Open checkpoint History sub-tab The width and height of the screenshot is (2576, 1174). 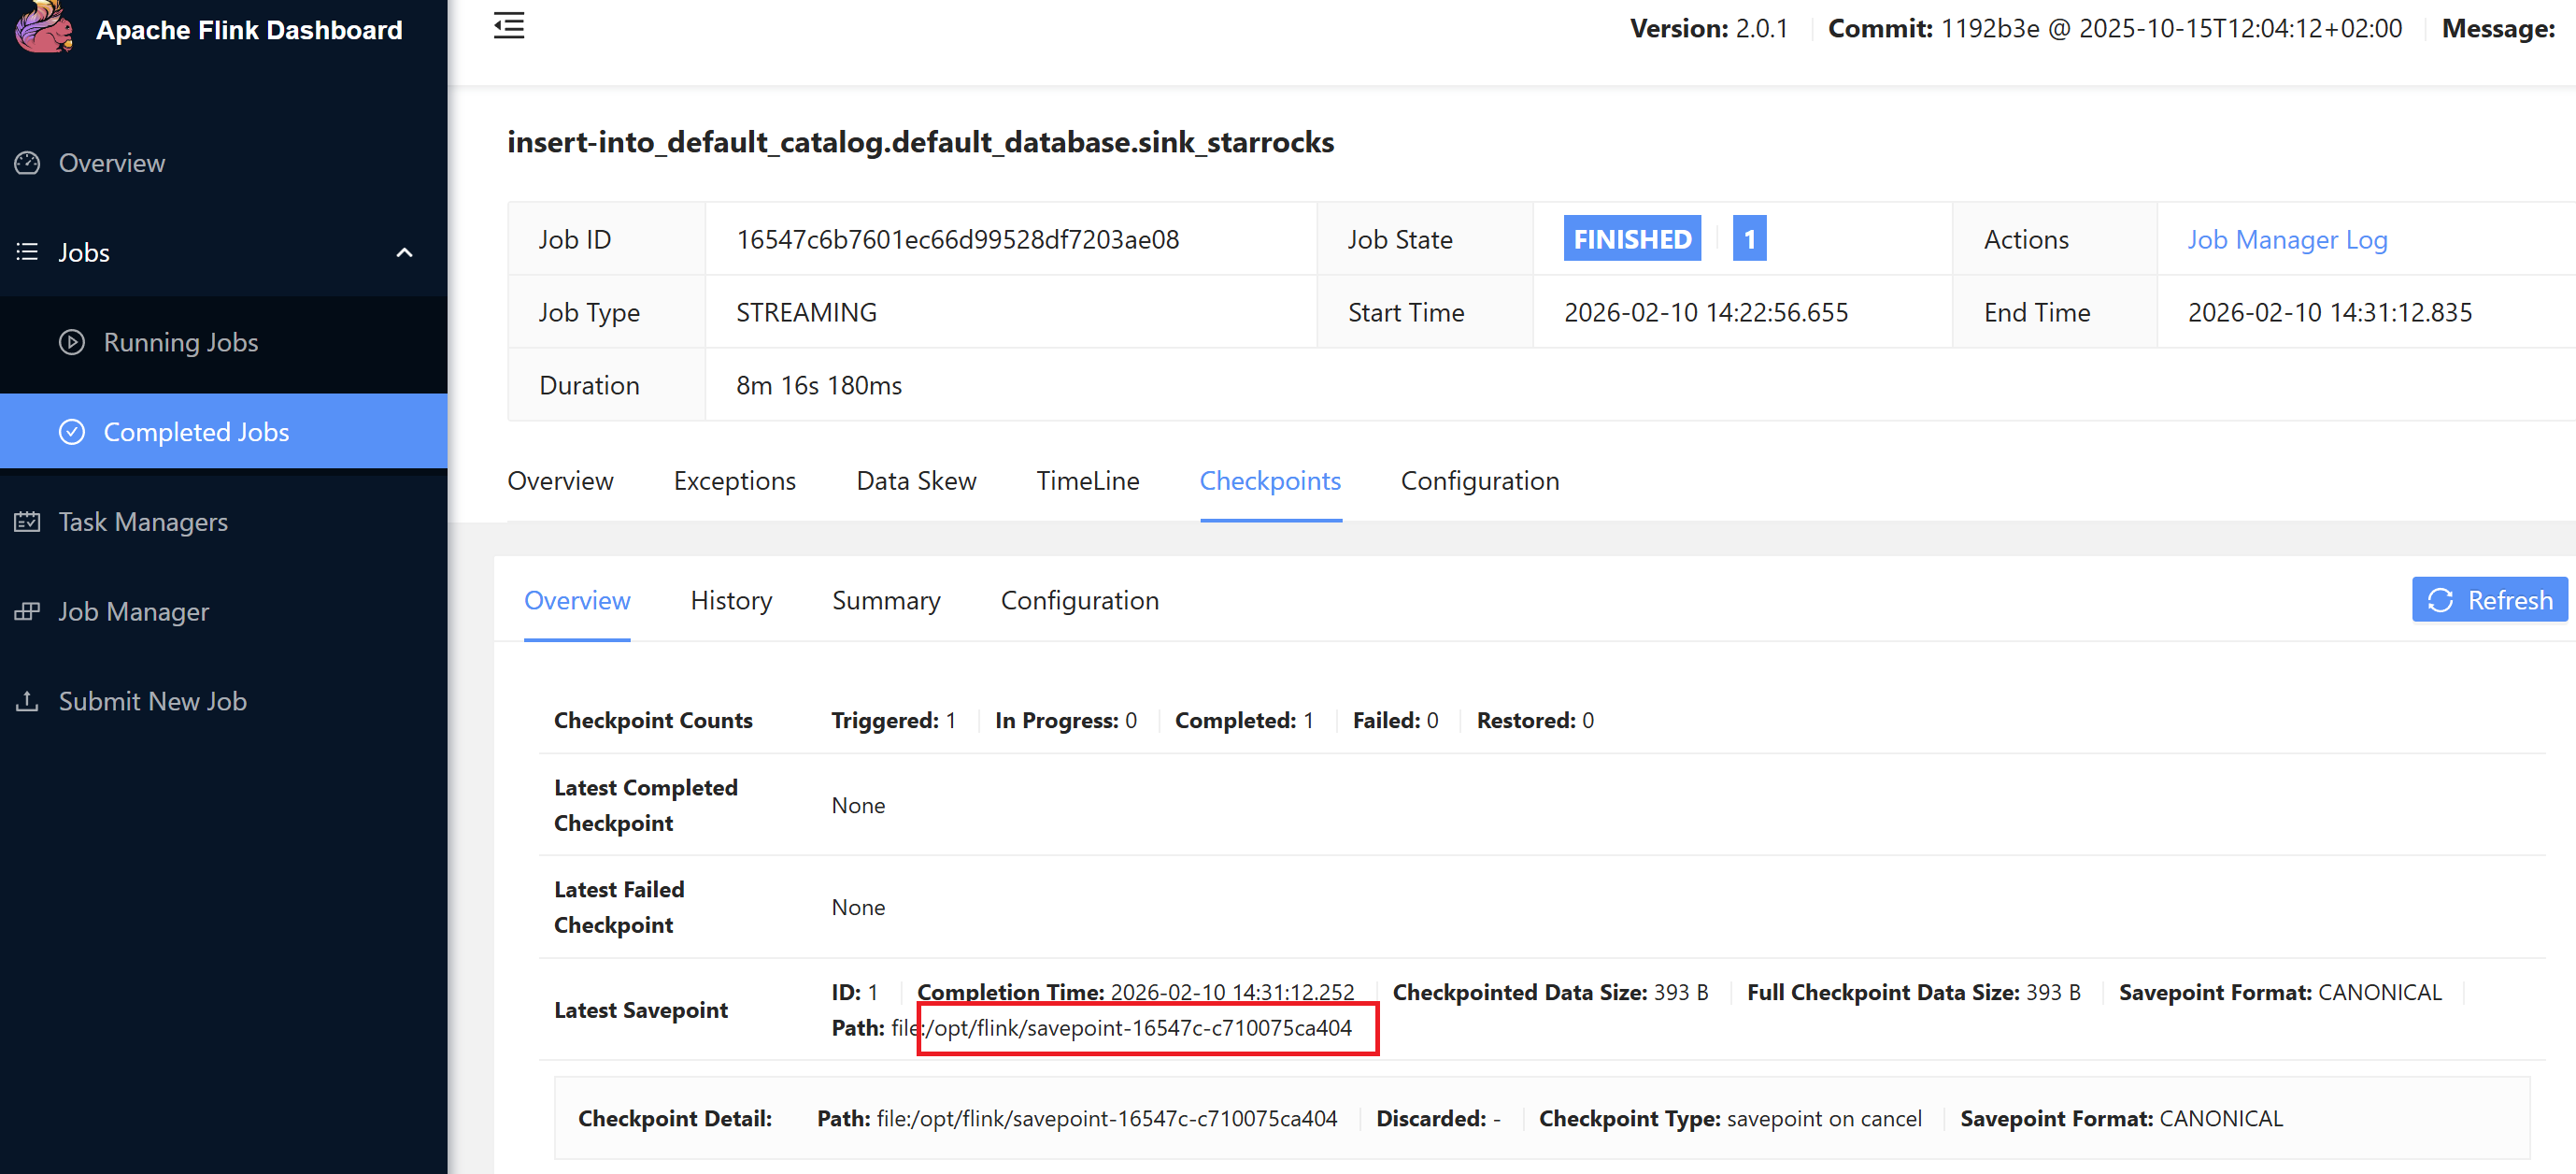pyautogui.click(x=731, y=600)
